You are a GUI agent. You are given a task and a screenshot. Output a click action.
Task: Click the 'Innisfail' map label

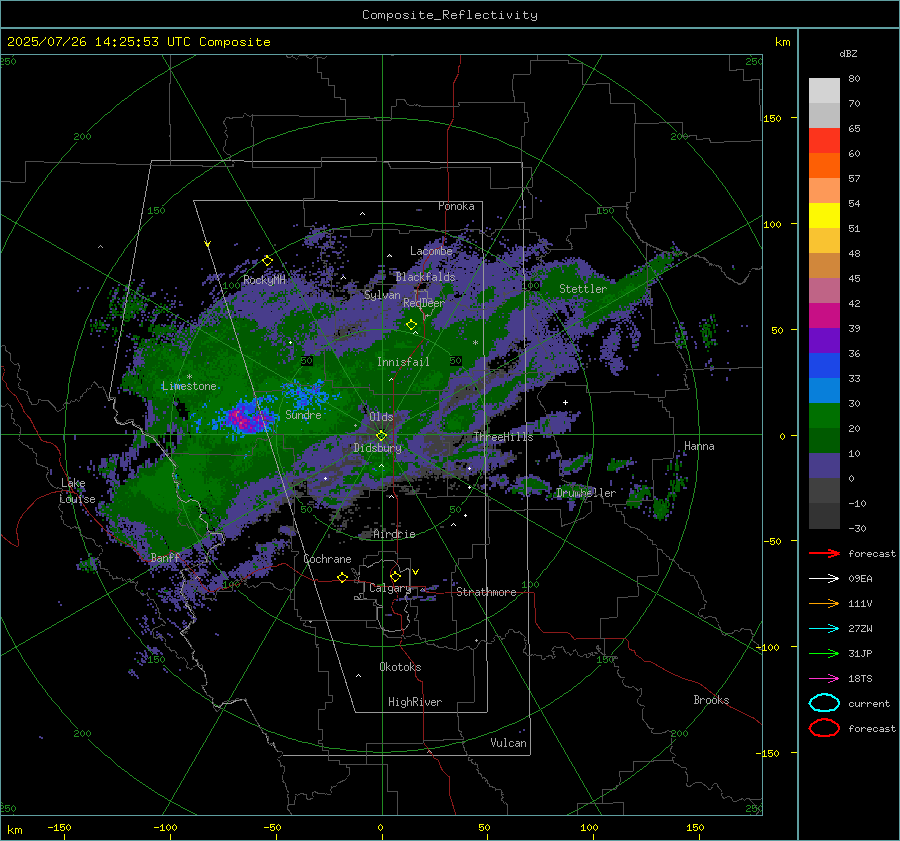403,362
